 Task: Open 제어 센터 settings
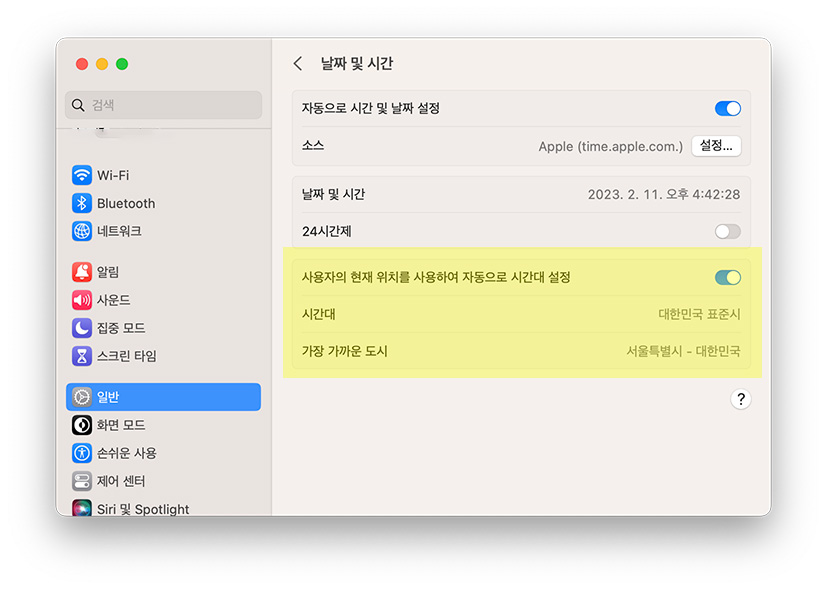coord(80,480)
